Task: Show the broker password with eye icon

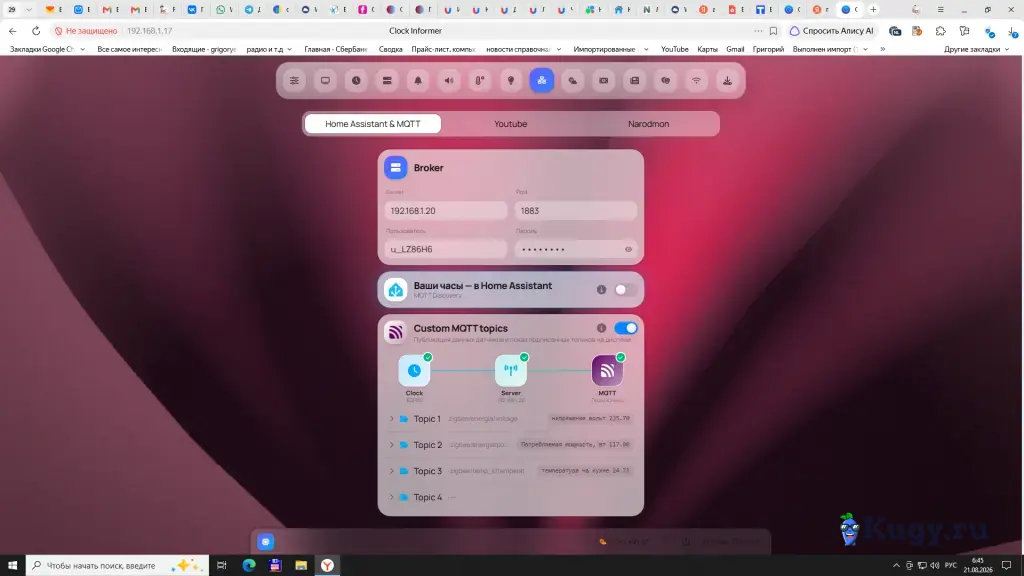Action: (628, 249)
